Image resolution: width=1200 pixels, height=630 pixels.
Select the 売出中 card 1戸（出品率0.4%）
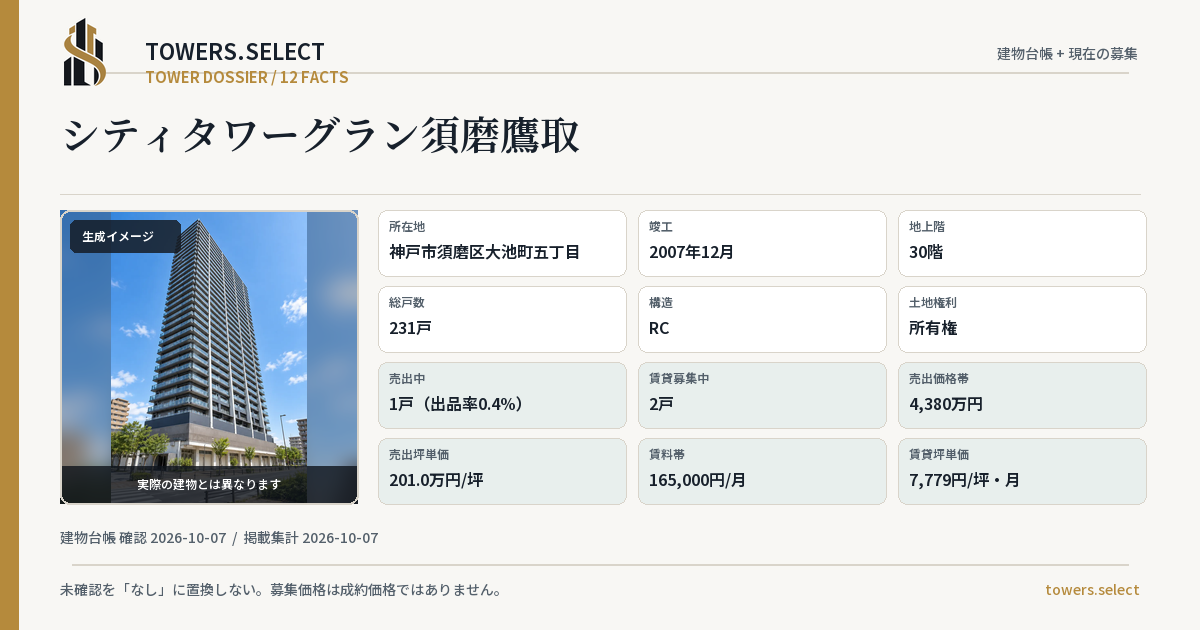point(502,395)
